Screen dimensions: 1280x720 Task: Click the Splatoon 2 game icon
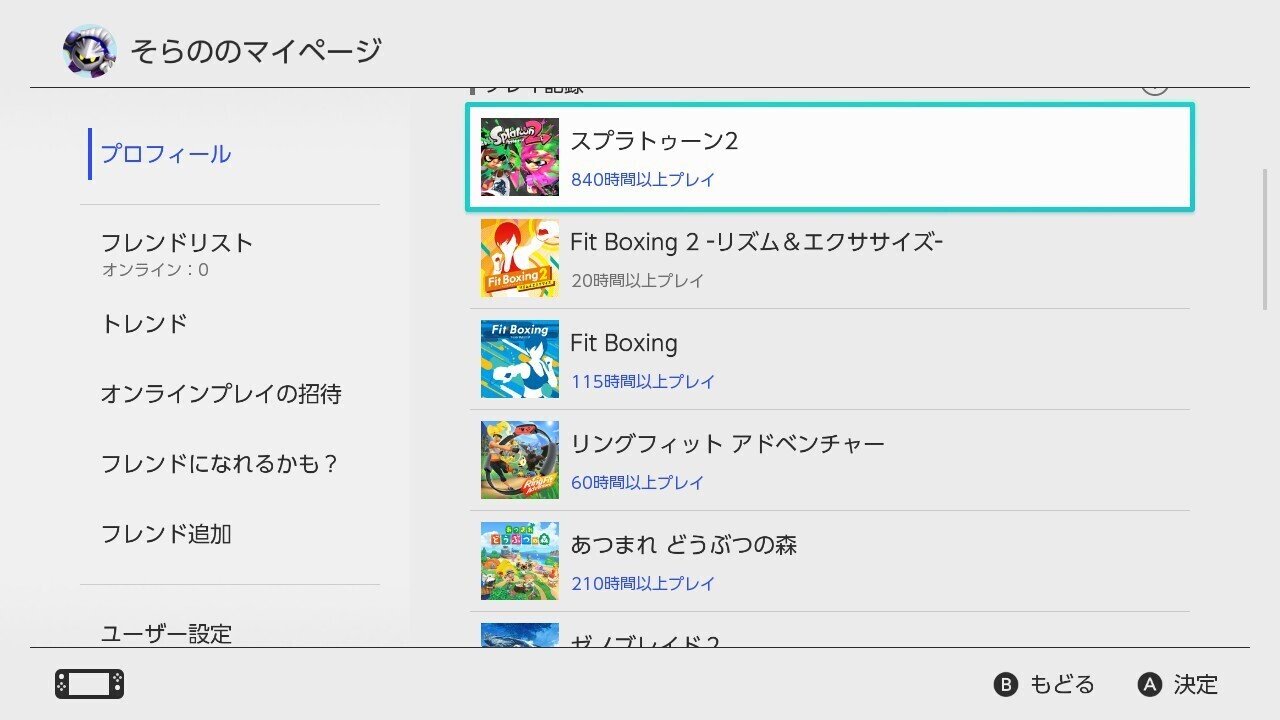(x=519, y=156)
